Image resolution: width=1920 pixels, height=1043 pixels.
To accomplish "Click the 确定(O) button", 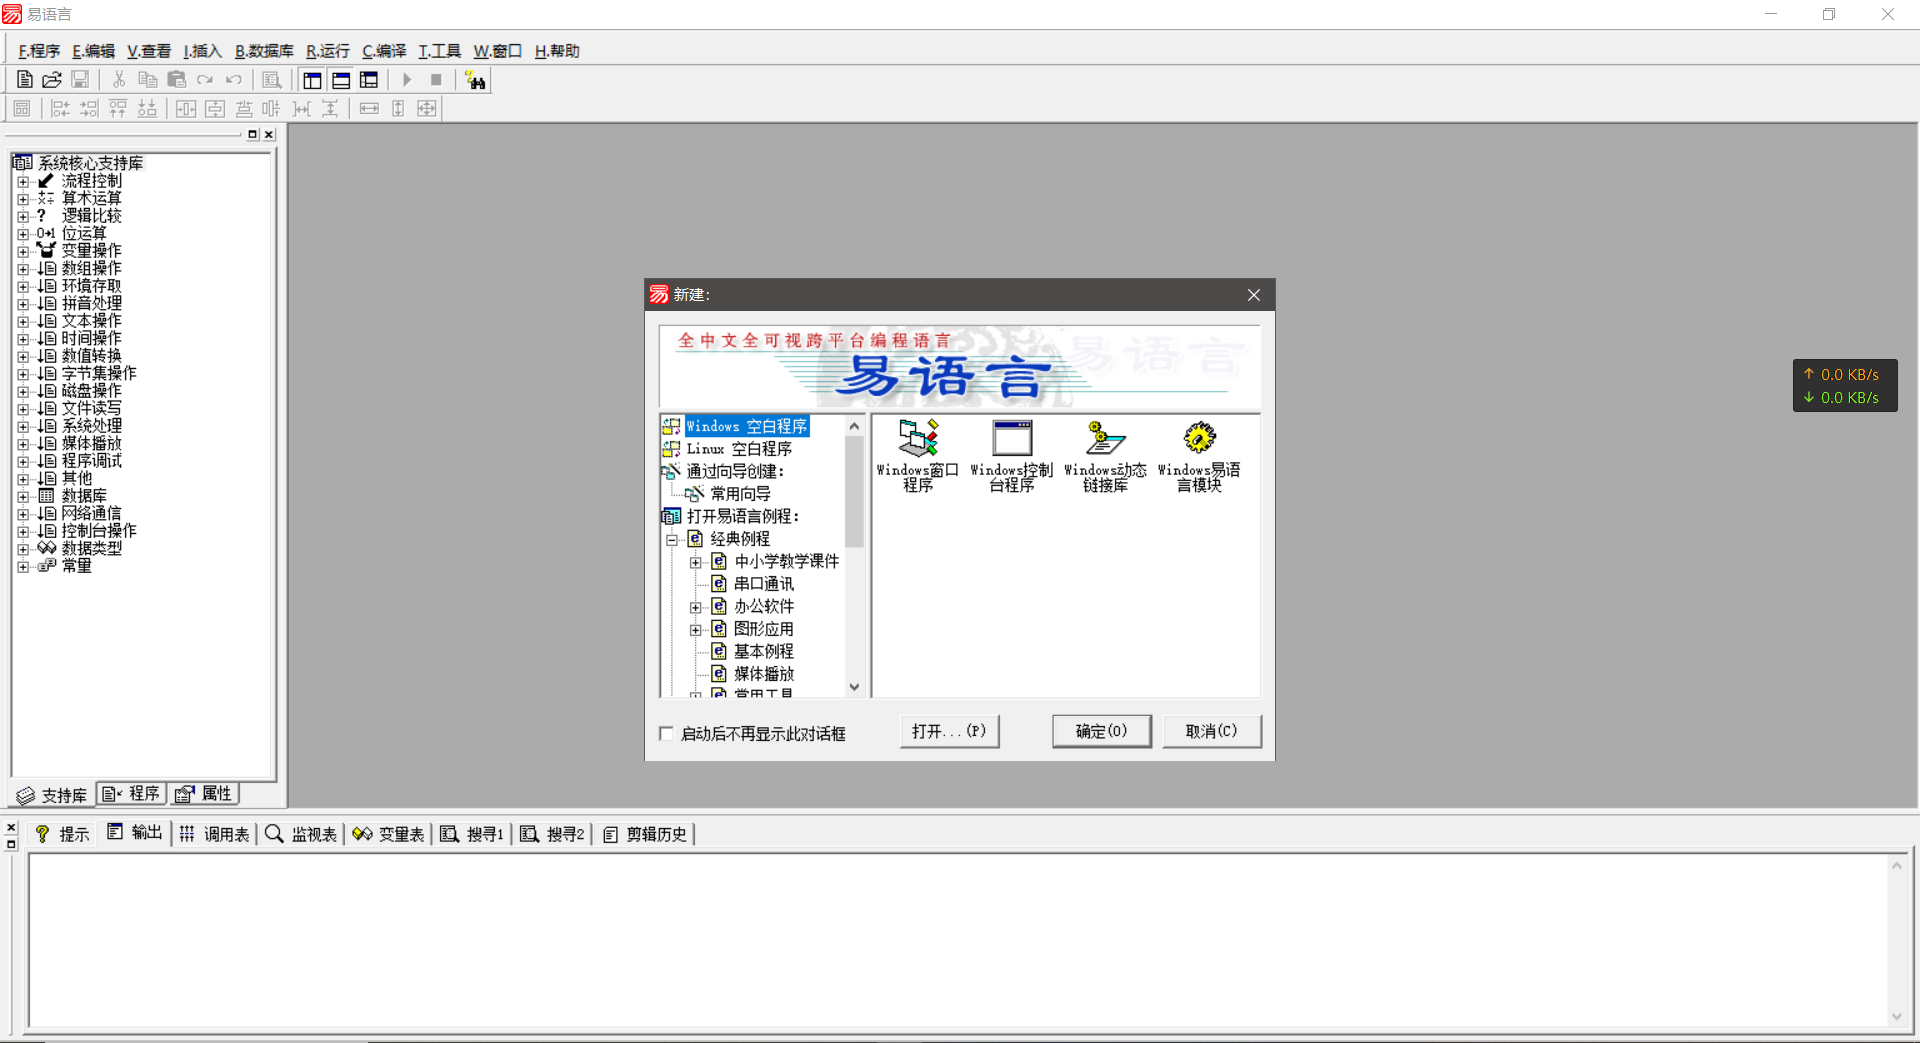I will click(1101, 731).
